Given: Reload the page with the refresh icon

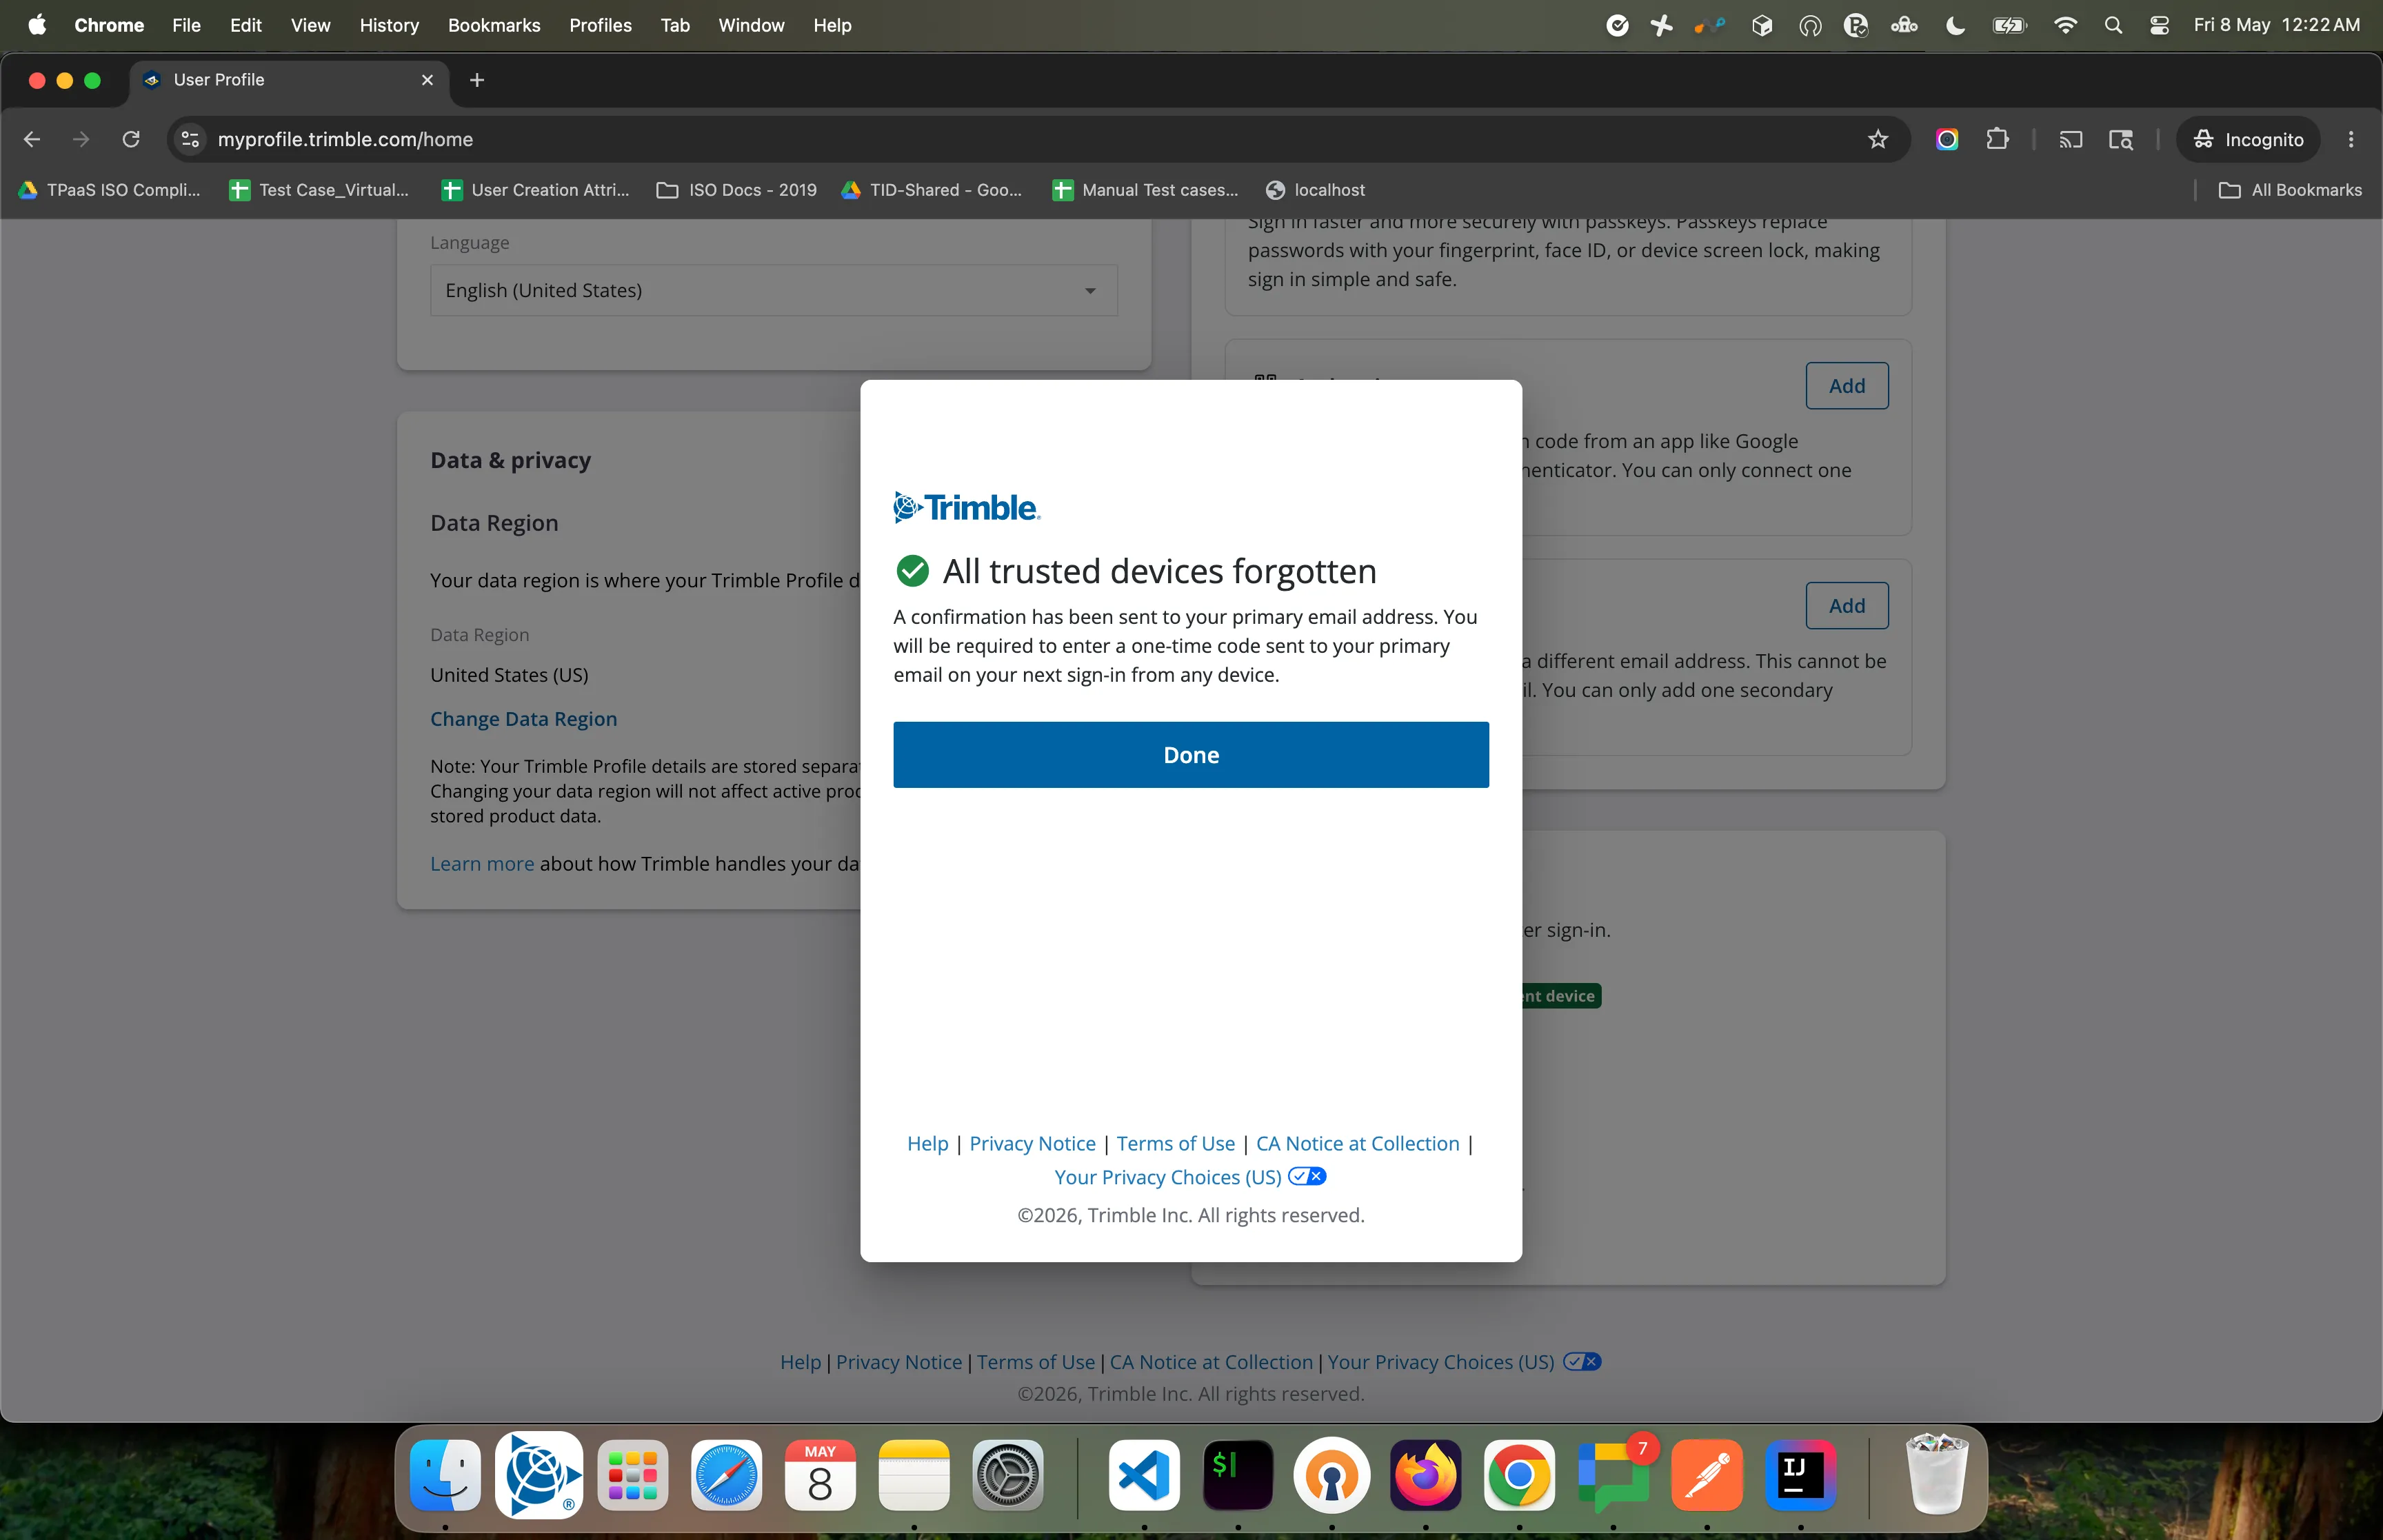Looking at the screenshot, I should point(131,139).
